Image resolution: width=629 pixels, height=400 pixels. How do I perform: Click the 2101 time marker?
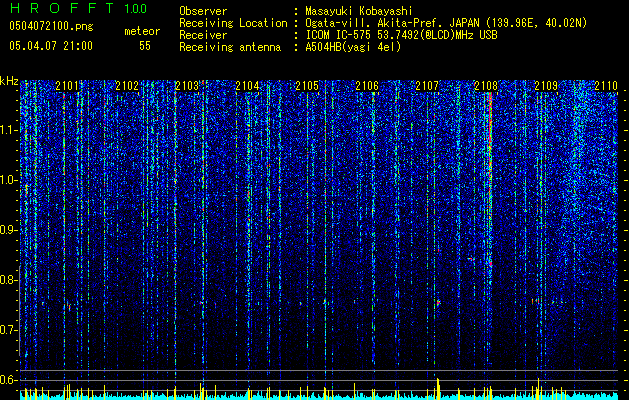(67, 86)
